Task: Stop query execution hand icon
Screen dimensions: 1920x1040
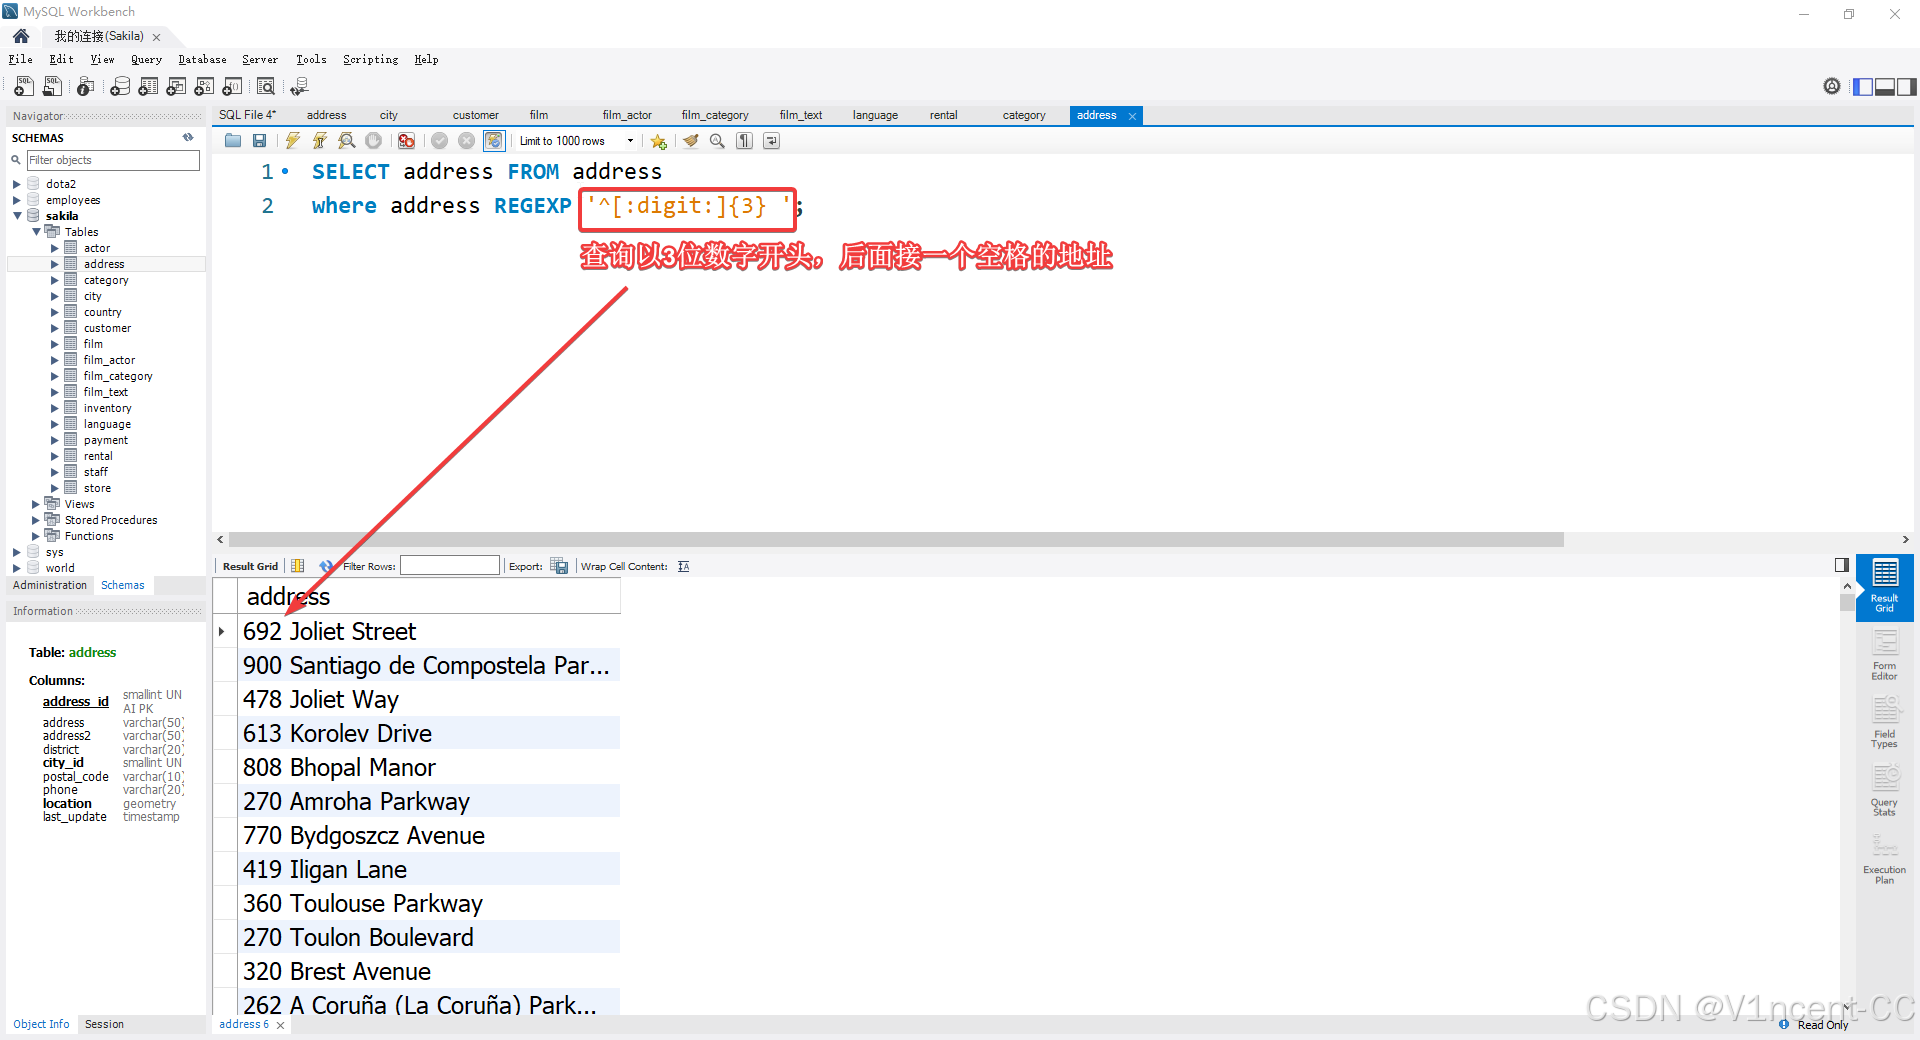Action: click(x=373, y=141)
